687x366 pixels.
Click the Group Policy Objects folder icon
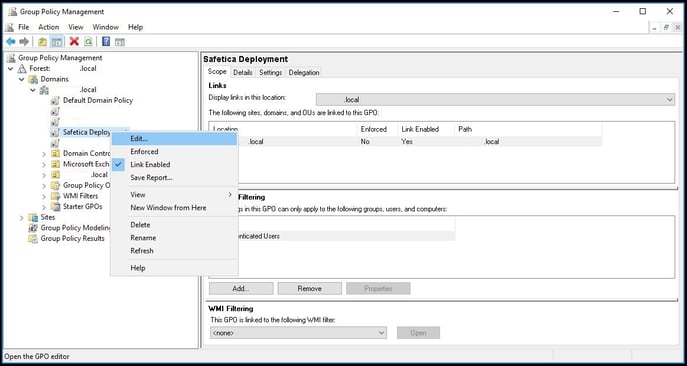coord(55,185)
